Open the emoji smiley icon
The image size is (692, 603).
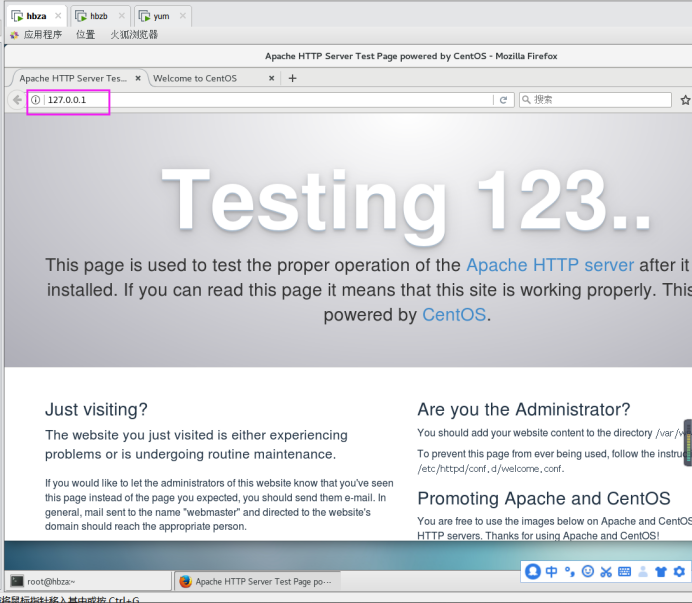(588, 572)
